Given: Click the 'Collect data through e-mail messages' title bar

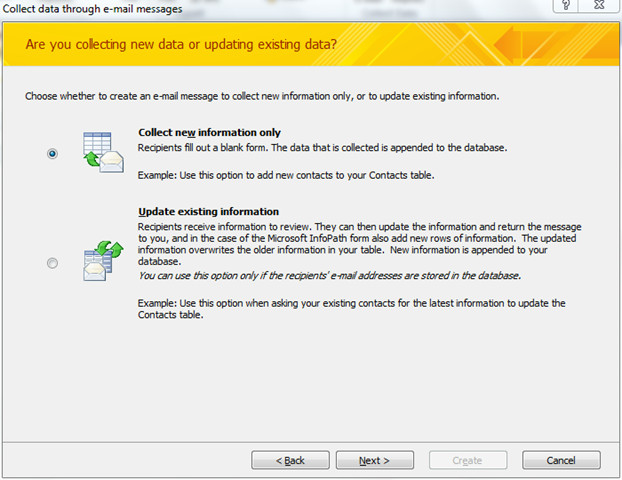Looking at the screenshot, I should point(95,9).
